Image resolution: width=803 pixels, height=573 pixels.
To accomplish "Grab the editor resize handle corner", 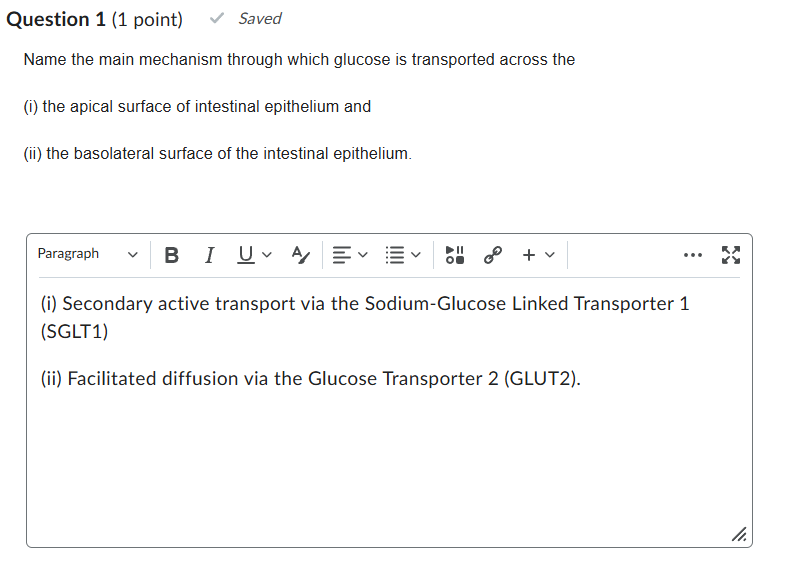I will [x=739, y=535].
